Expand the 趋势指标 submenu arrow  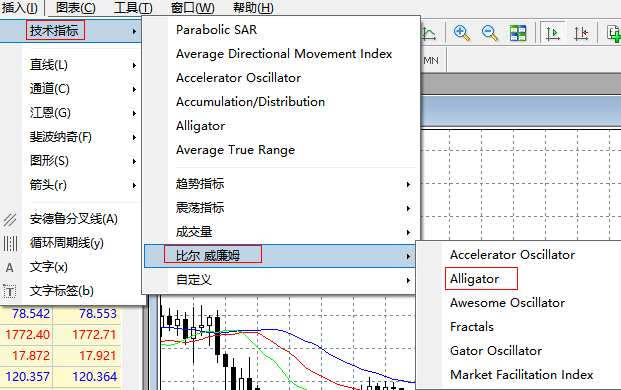[x=408, y=184]
